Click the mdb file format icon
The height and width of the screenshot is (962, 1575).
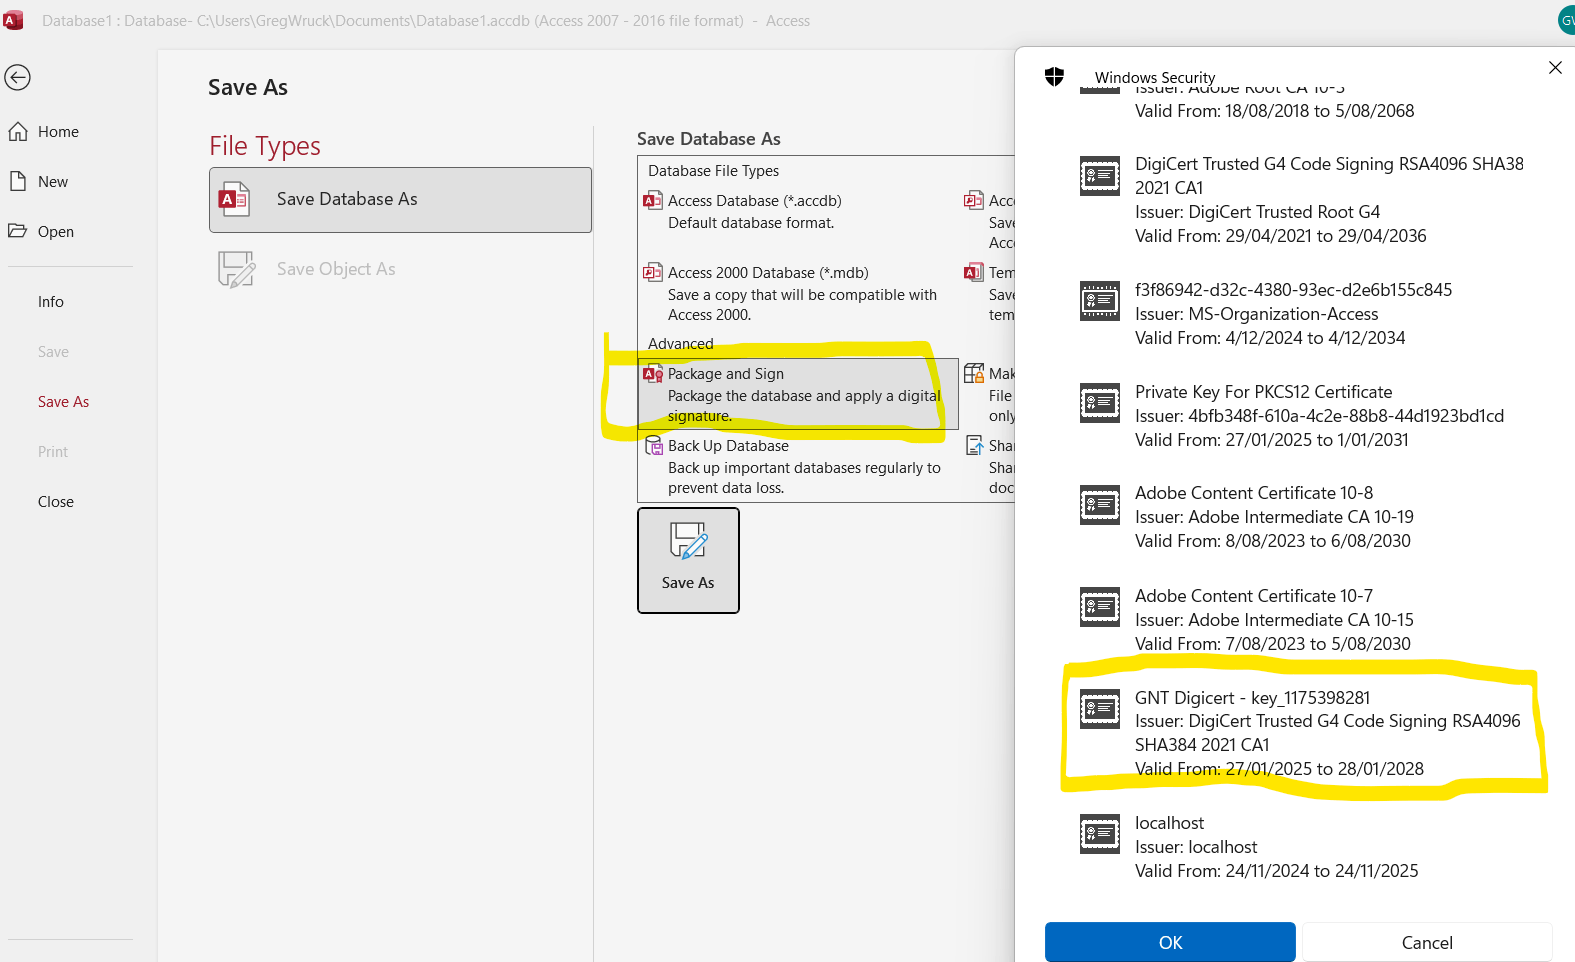653,272
